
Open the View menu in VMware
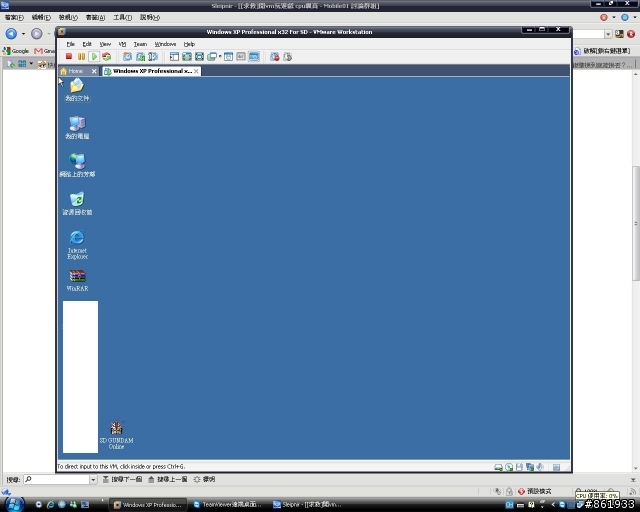105,44
